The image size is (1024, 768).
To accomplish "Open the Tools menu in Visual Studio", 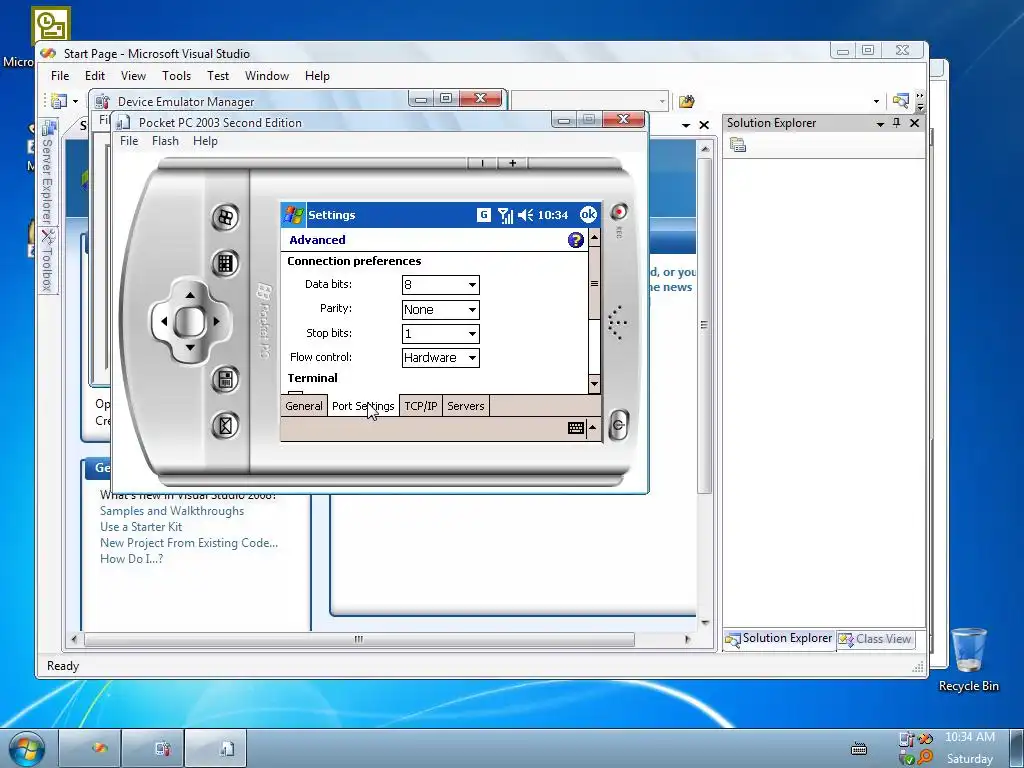I will tap(176, 76).
